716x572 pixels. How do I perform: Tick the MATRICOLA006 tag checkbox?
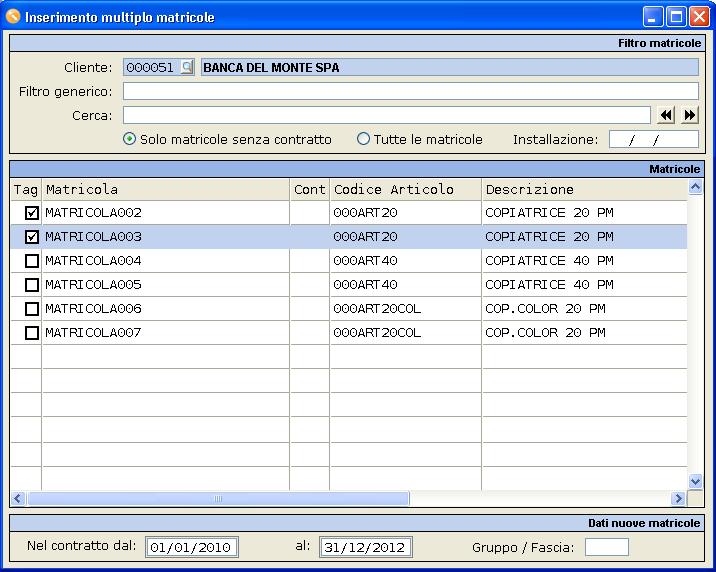(x=32, y=309)
